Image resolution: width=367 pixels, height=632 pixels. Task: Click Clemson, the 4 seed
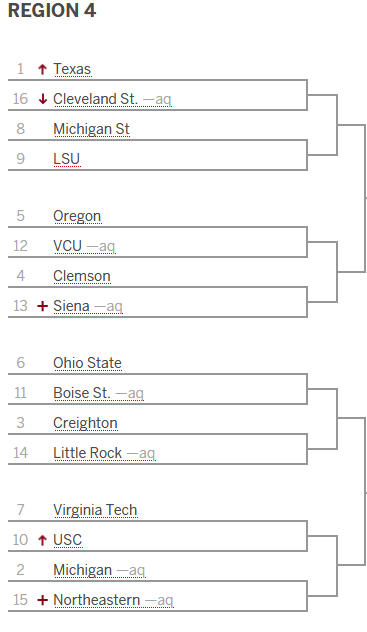(x=82, y=276)
